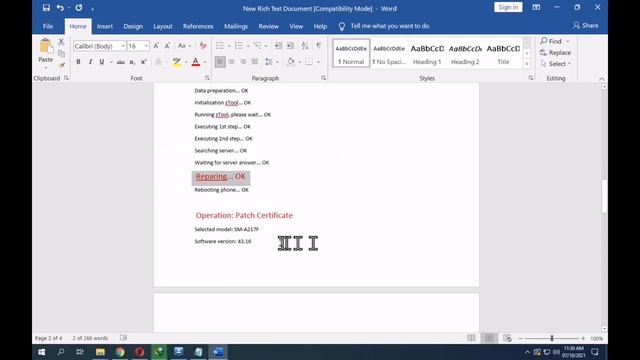Viewport: 640px width, 360px height.
Task: Click the zoom slider handle
Action: tap(551, 338)
